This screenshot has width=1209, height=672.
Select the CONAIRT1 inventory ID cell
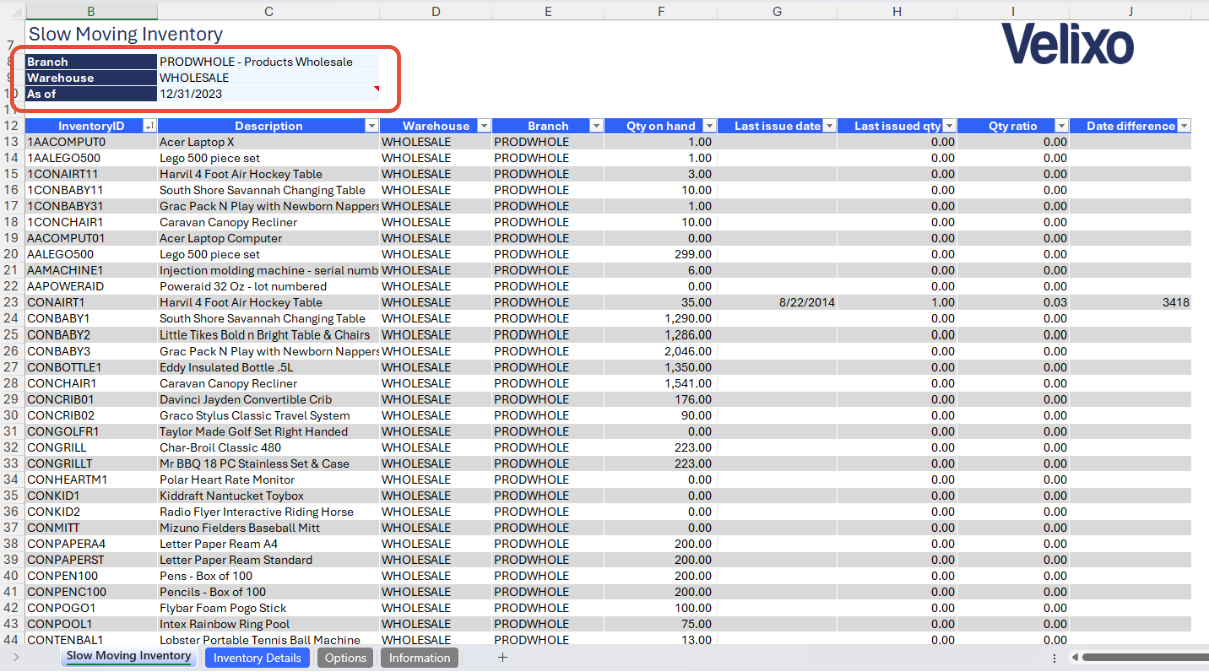91,302
